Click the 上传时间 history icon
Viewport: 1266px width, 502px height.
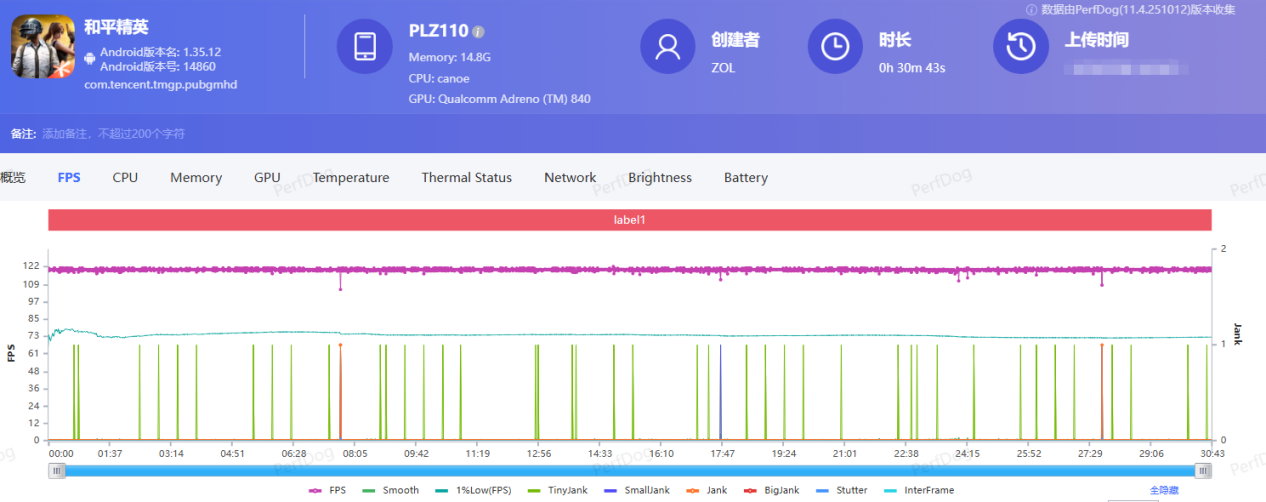tap(1020, 46)
